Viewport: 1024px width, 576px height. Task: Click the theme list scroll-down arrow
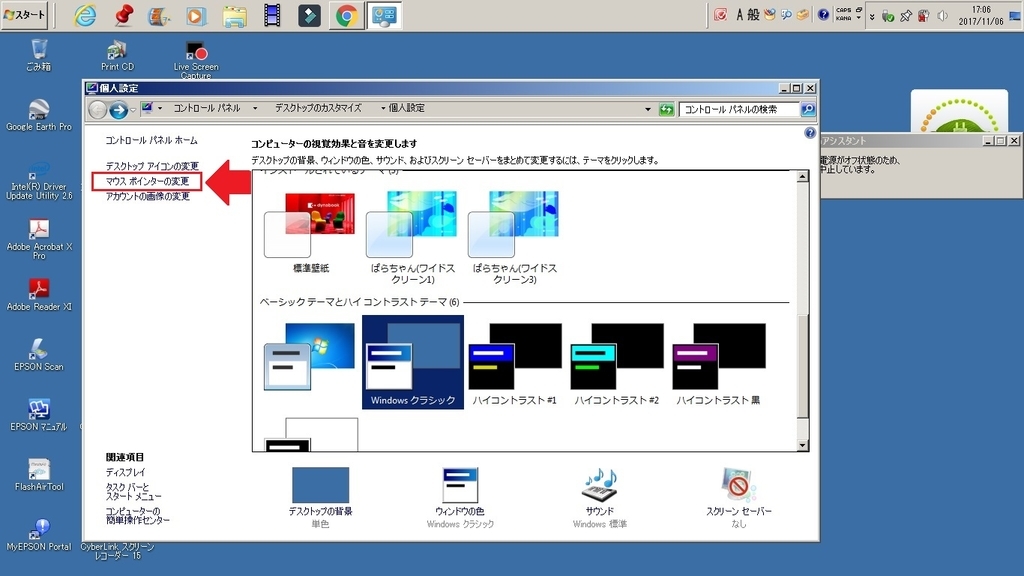coord(803,445)
